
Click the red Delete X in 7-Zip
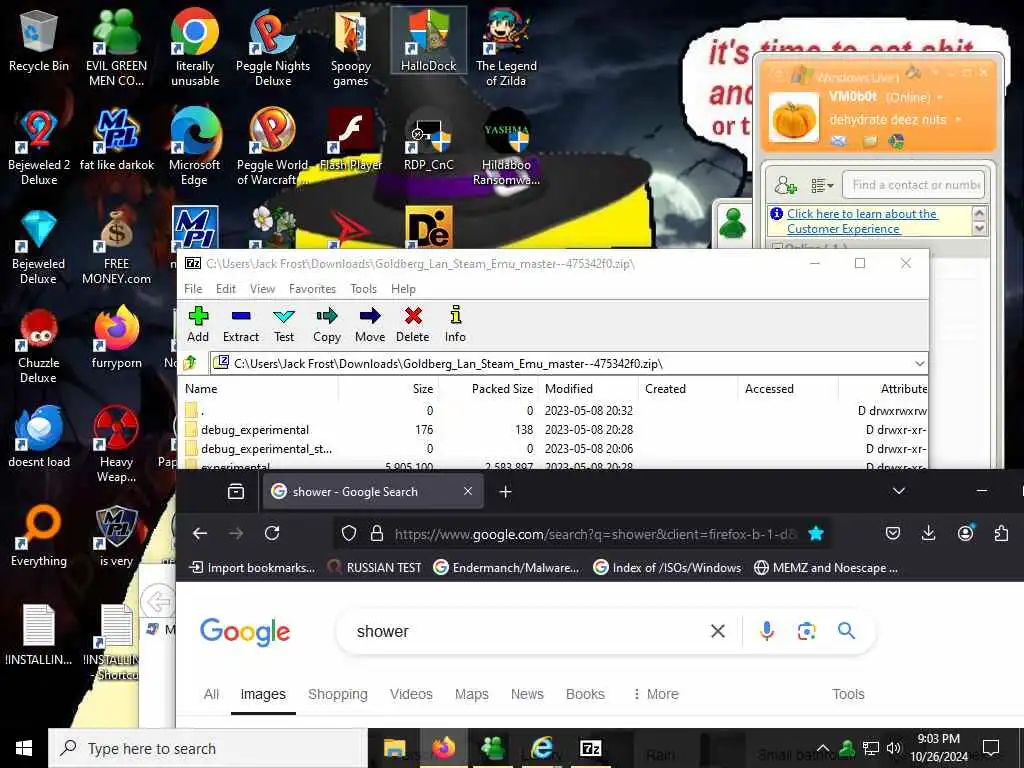413,325
